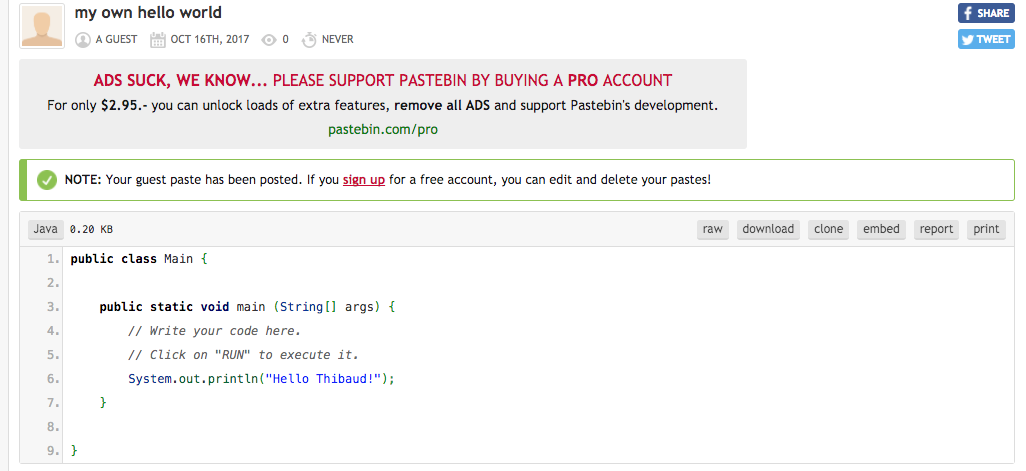This screenshot has height=471, width=1026.
Task: Open the pastebin.com/pro link
Action: point(383,129)
